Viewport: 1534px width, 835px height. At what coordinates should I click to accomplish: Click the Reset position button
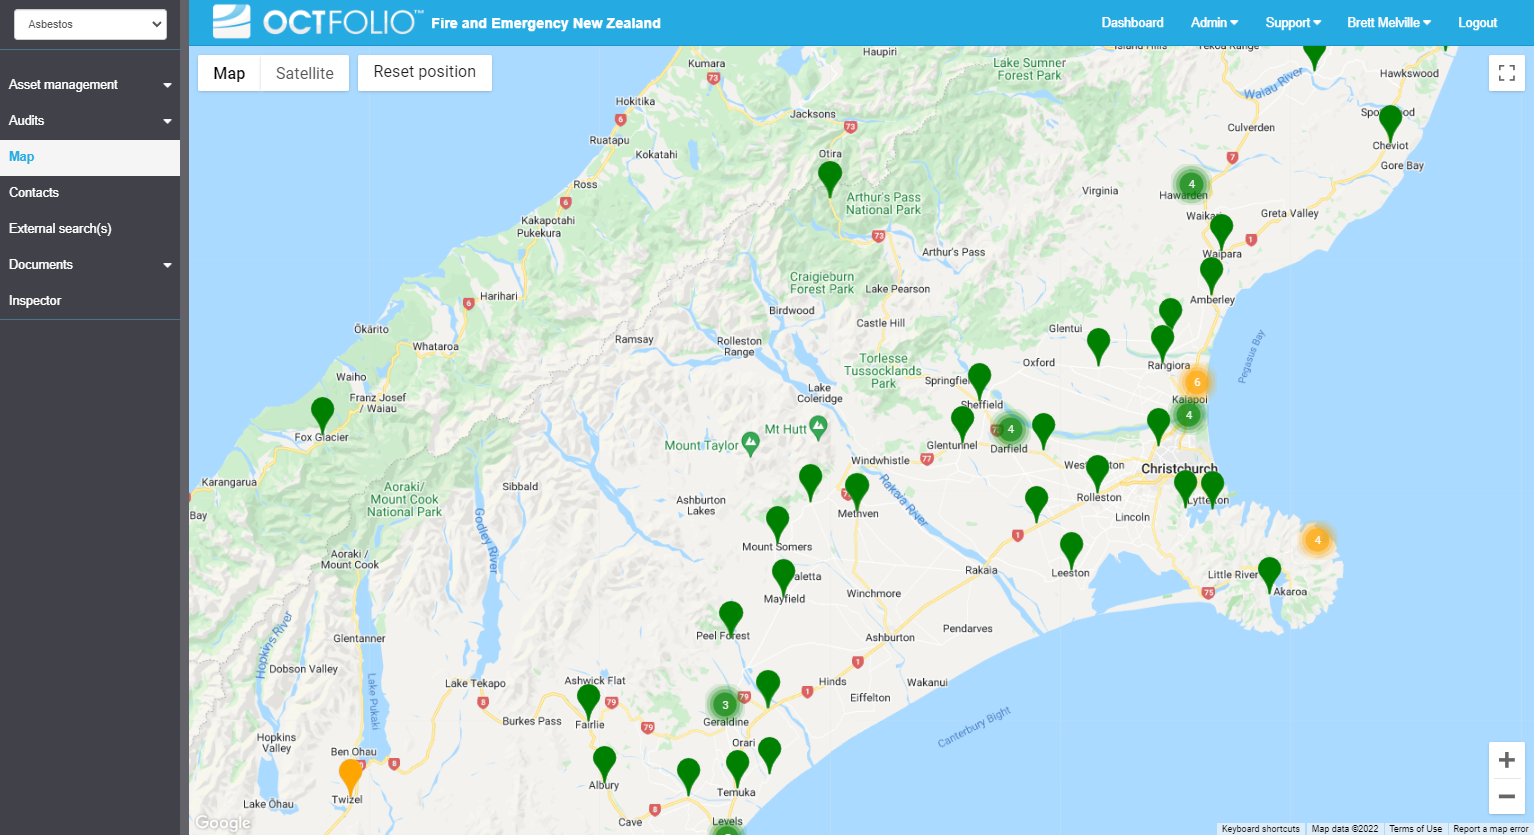[424, 72]
